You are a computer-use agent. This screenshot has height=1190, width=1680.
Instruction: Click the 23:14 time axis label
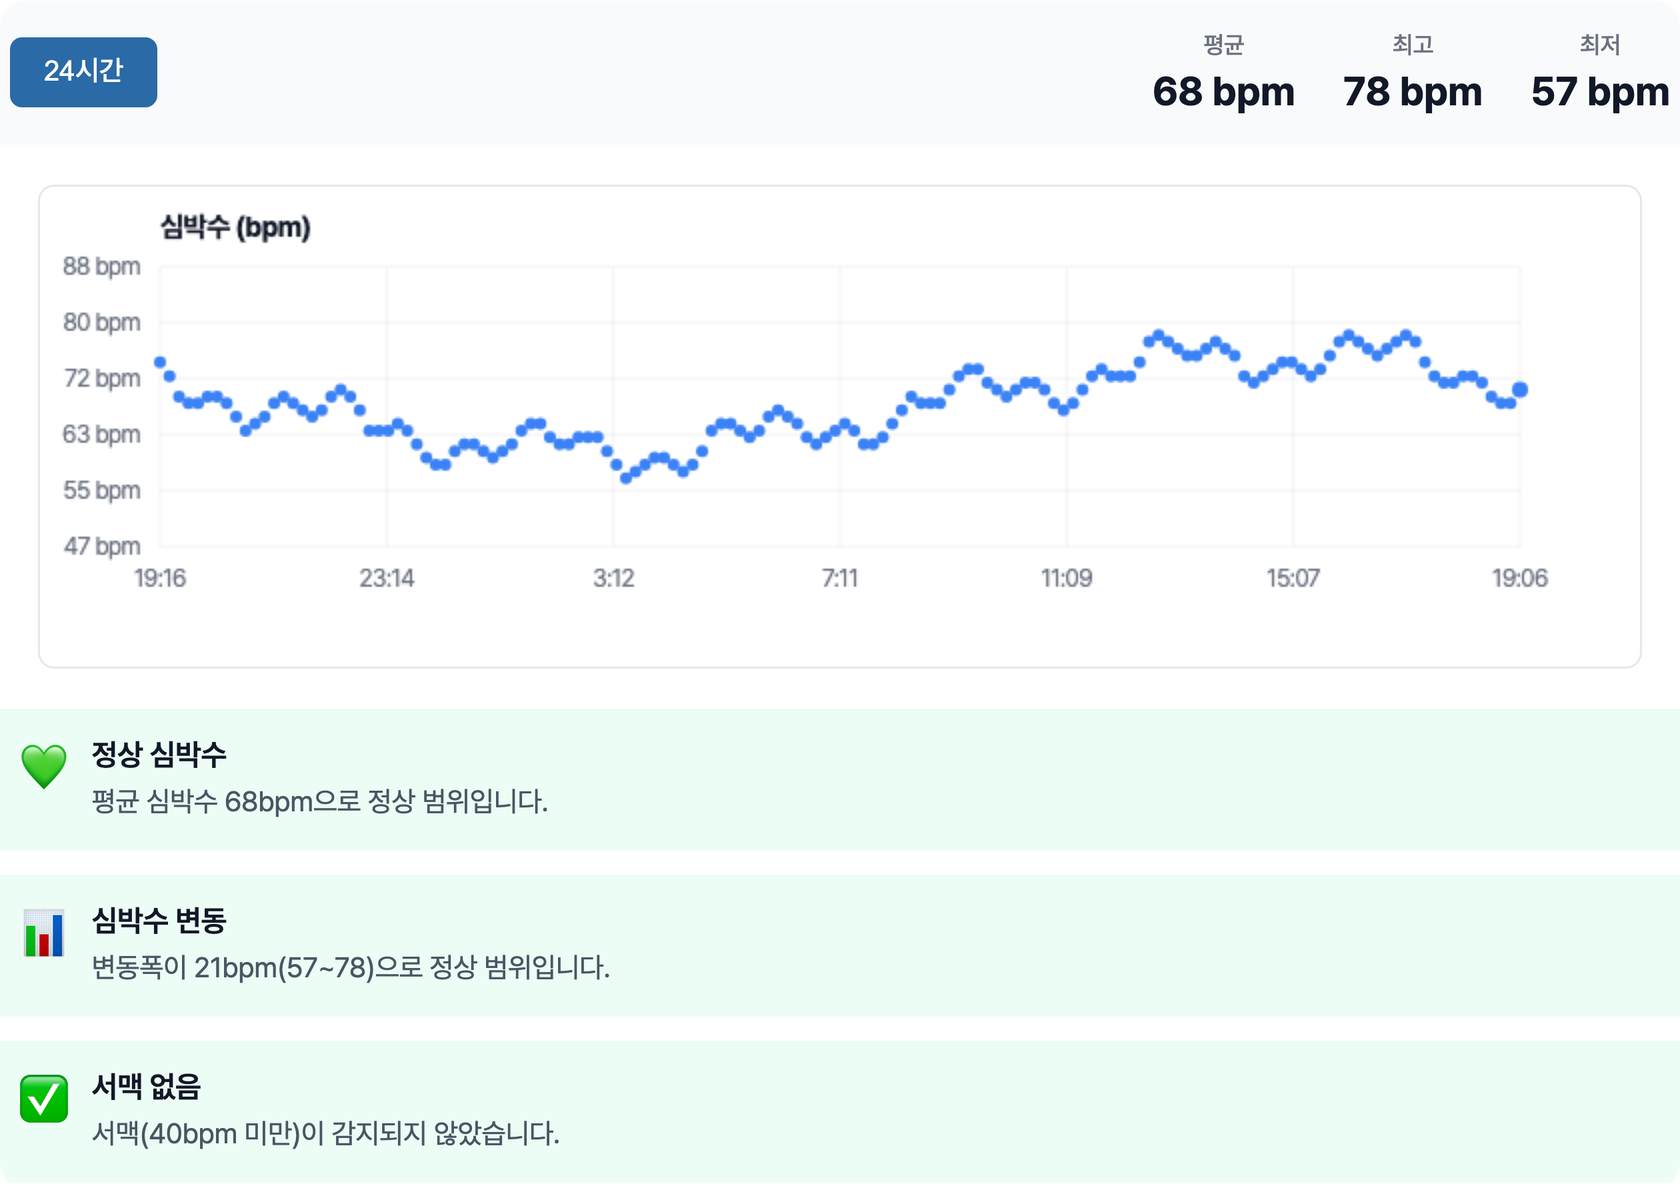(387, 578)
